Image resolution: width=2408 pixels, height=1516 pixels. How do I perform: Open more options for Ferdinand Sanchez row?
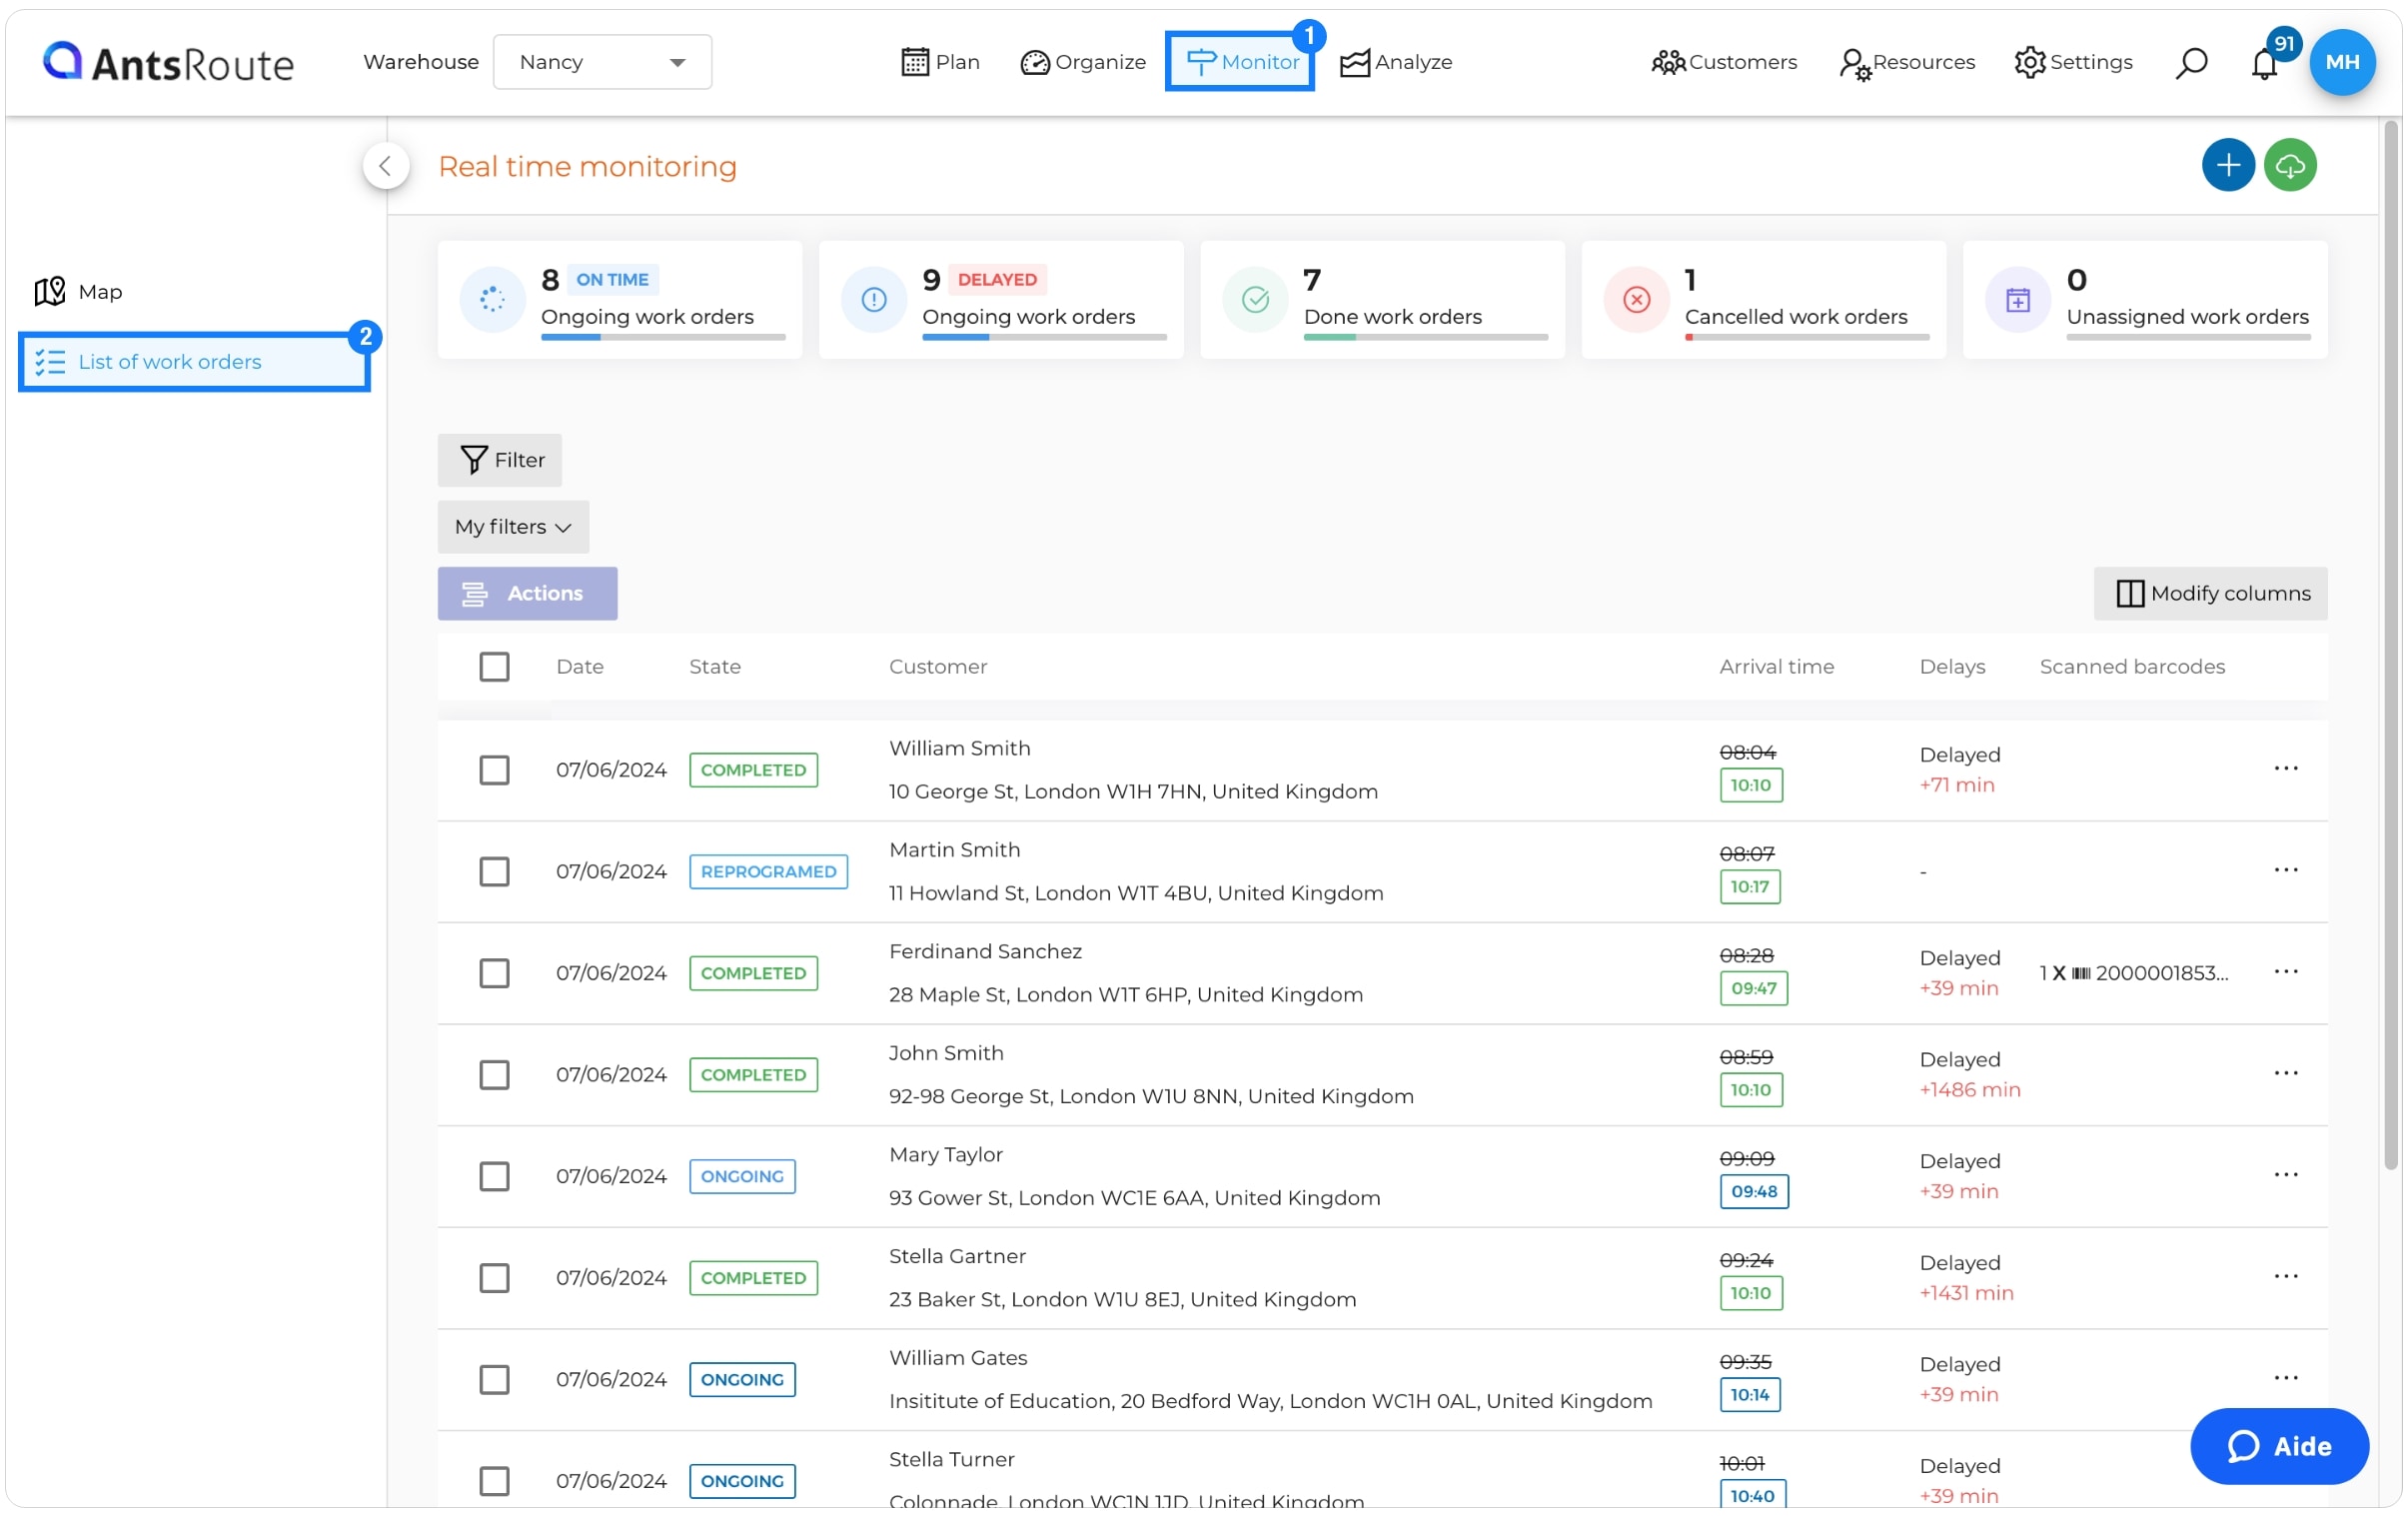pos(2285,971)
